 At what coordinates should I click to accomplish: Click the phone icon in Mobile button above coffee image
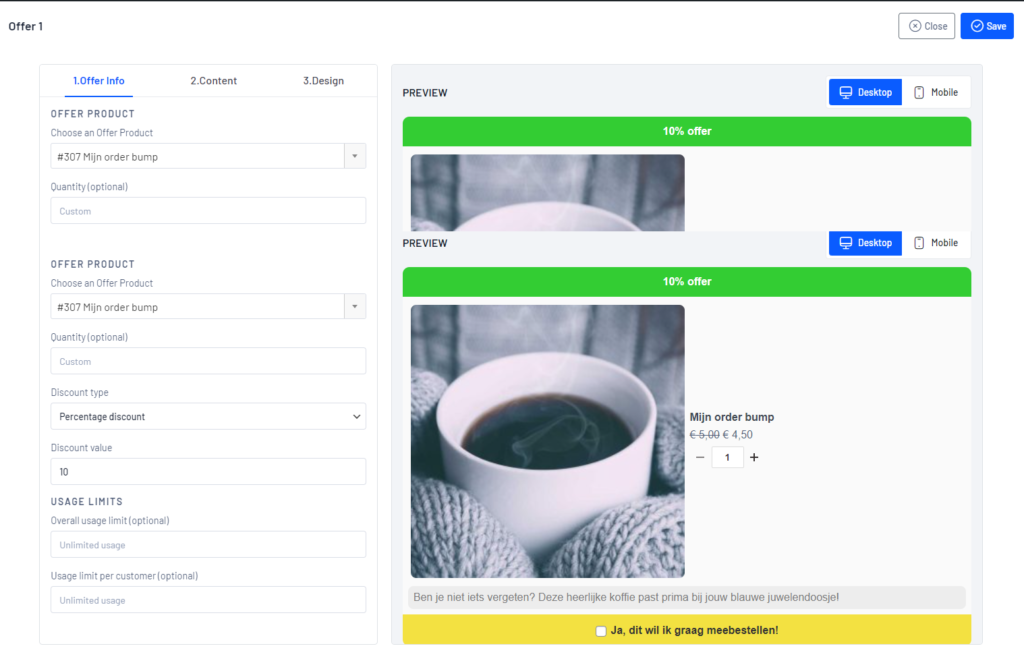coord(919,243)
